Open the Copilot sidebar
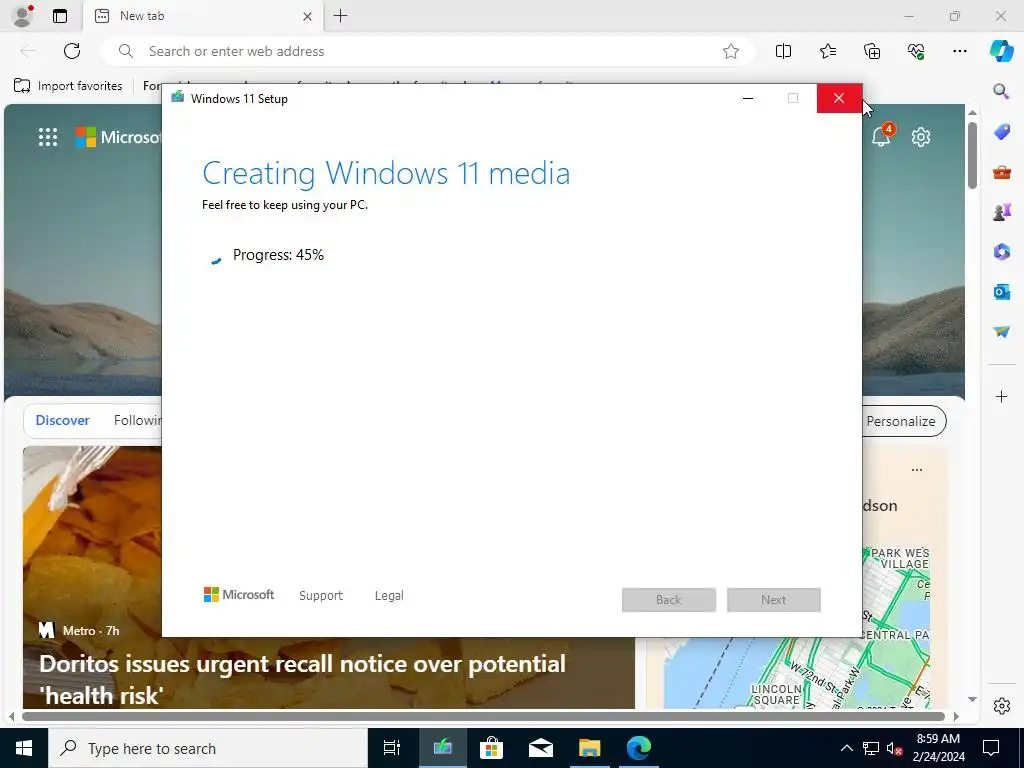1024x768 pixels. coord(1001,51)
